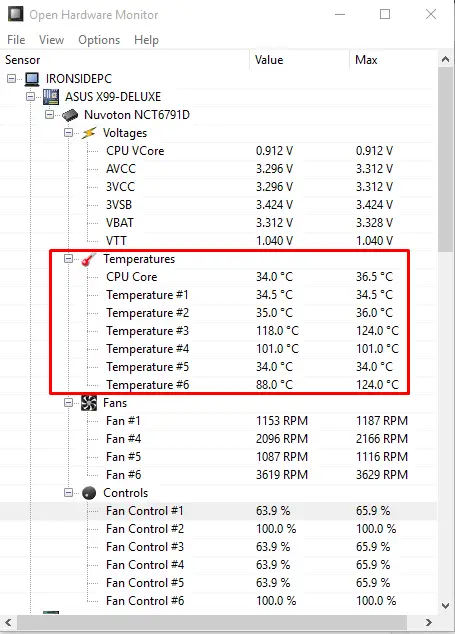
Task: Collapse the IRONSIDEPC tree node
Action: (x=12, y=79)
